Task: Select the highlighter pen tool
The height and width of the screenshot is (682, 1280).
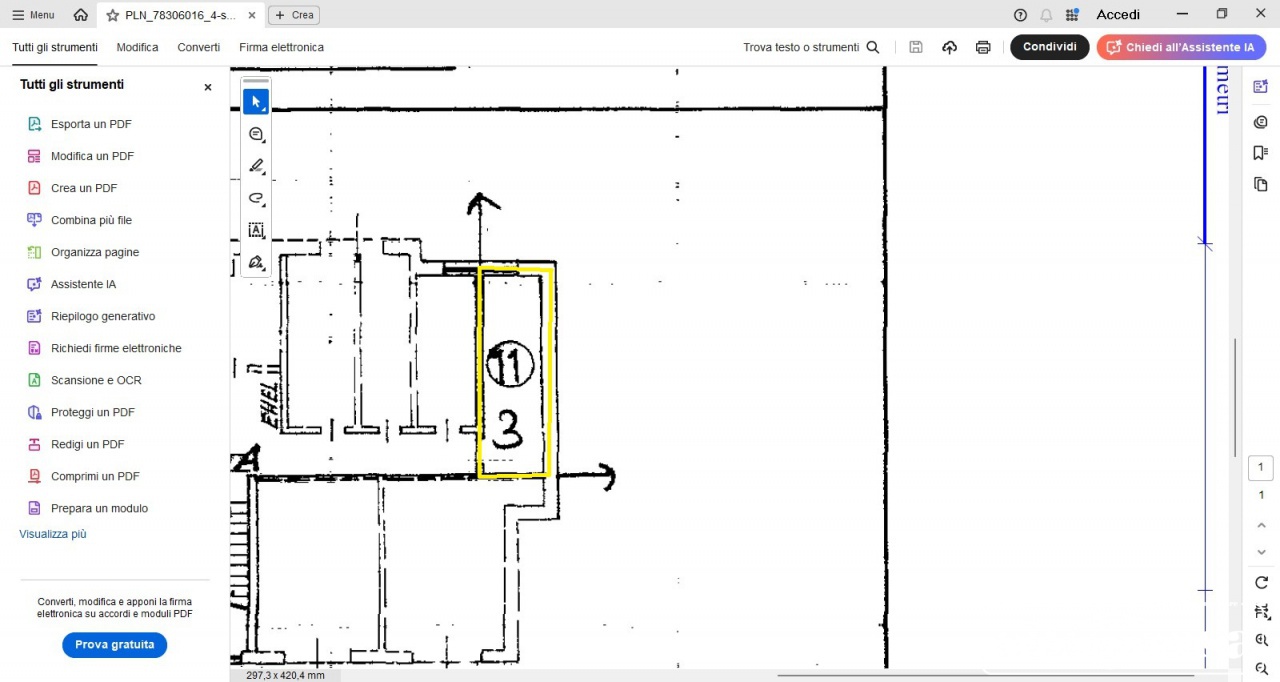Action: pos(256,166)
